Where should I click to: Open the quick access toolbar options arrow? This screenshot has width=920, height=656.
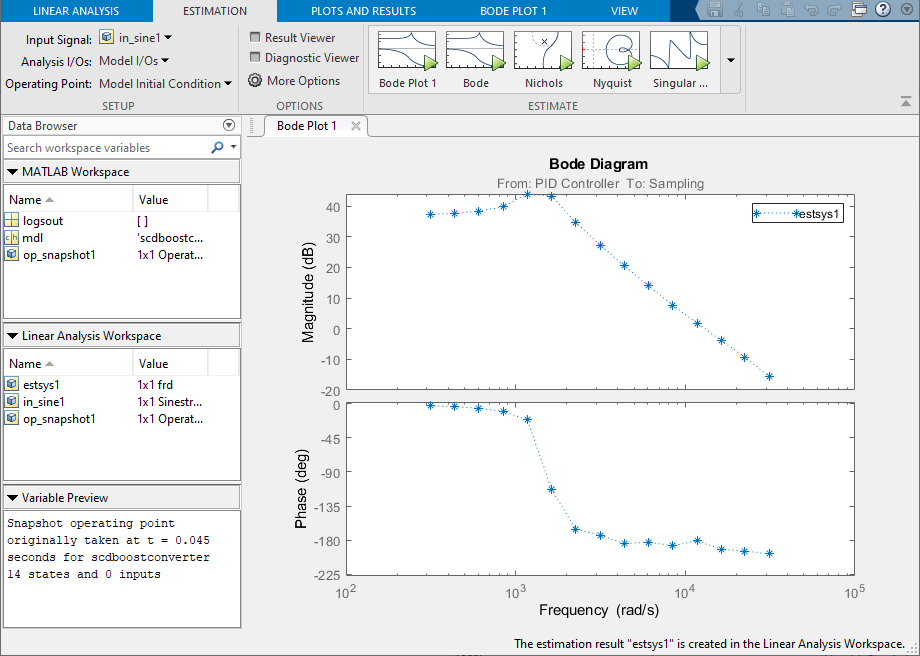coord(906,9)
